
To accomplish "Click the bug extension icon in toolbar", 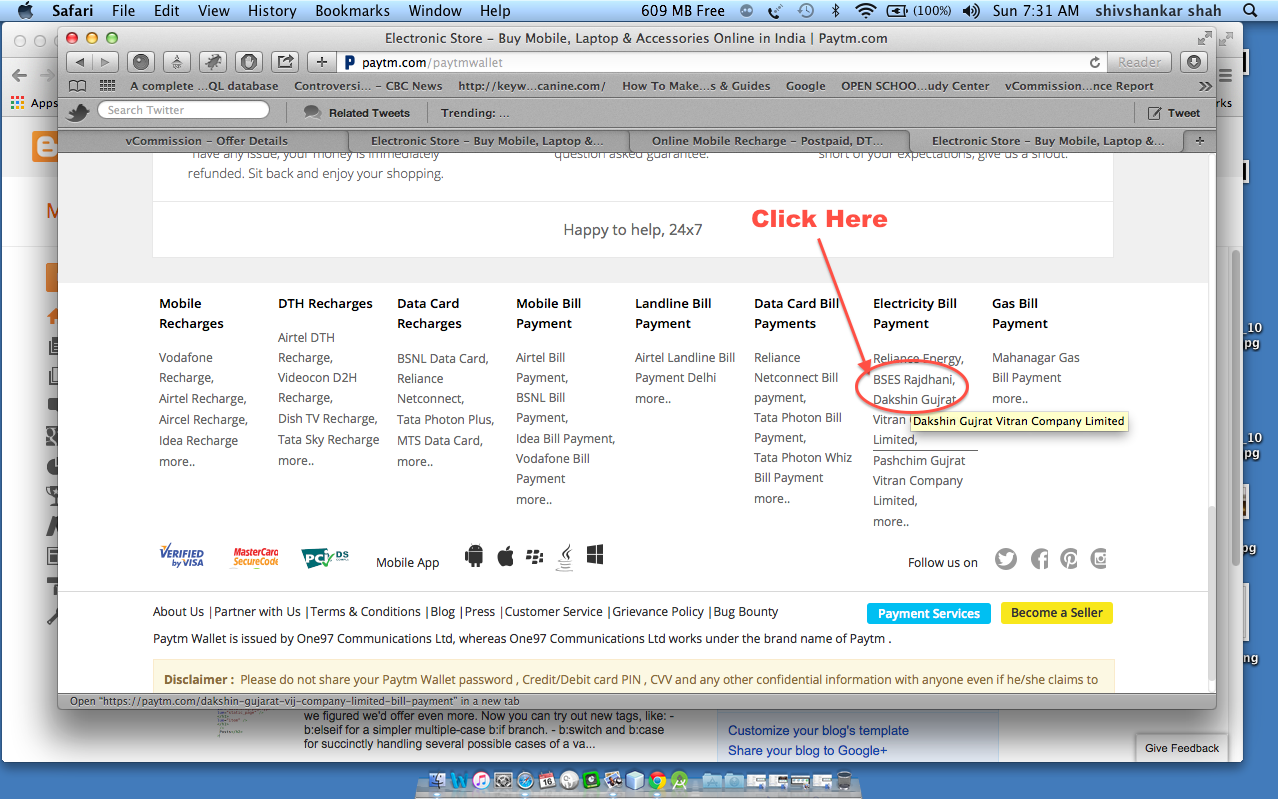I will coord(213,62).
